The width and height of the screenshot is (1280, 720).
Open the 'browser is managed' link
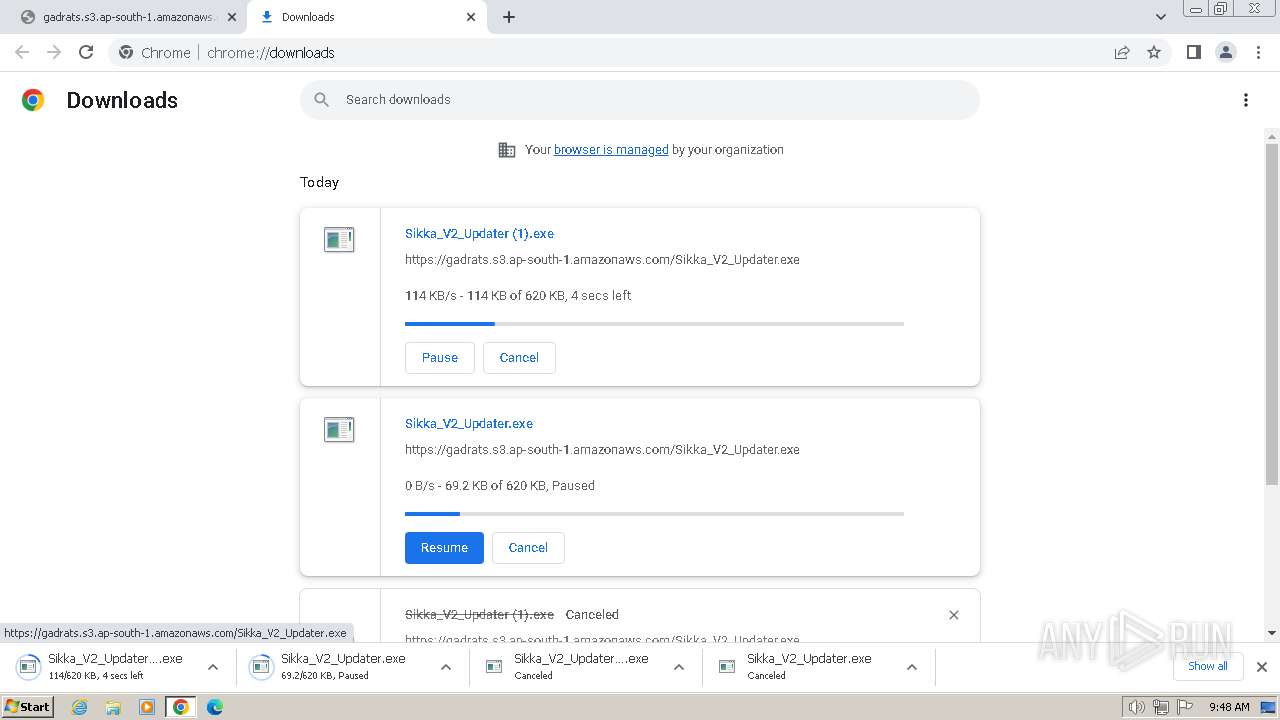click(x=611, y=150)
